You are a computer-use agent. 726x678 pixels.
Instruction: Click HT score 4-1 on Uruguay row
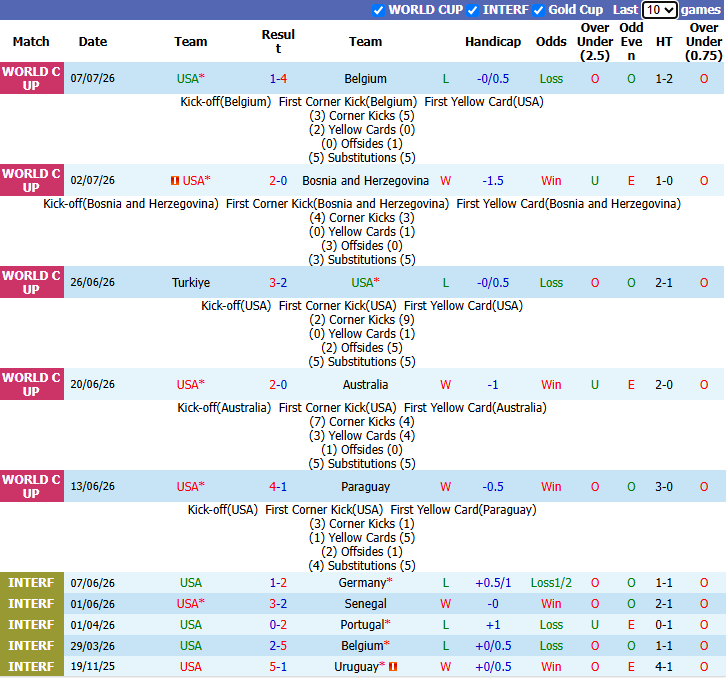point(664,666)
